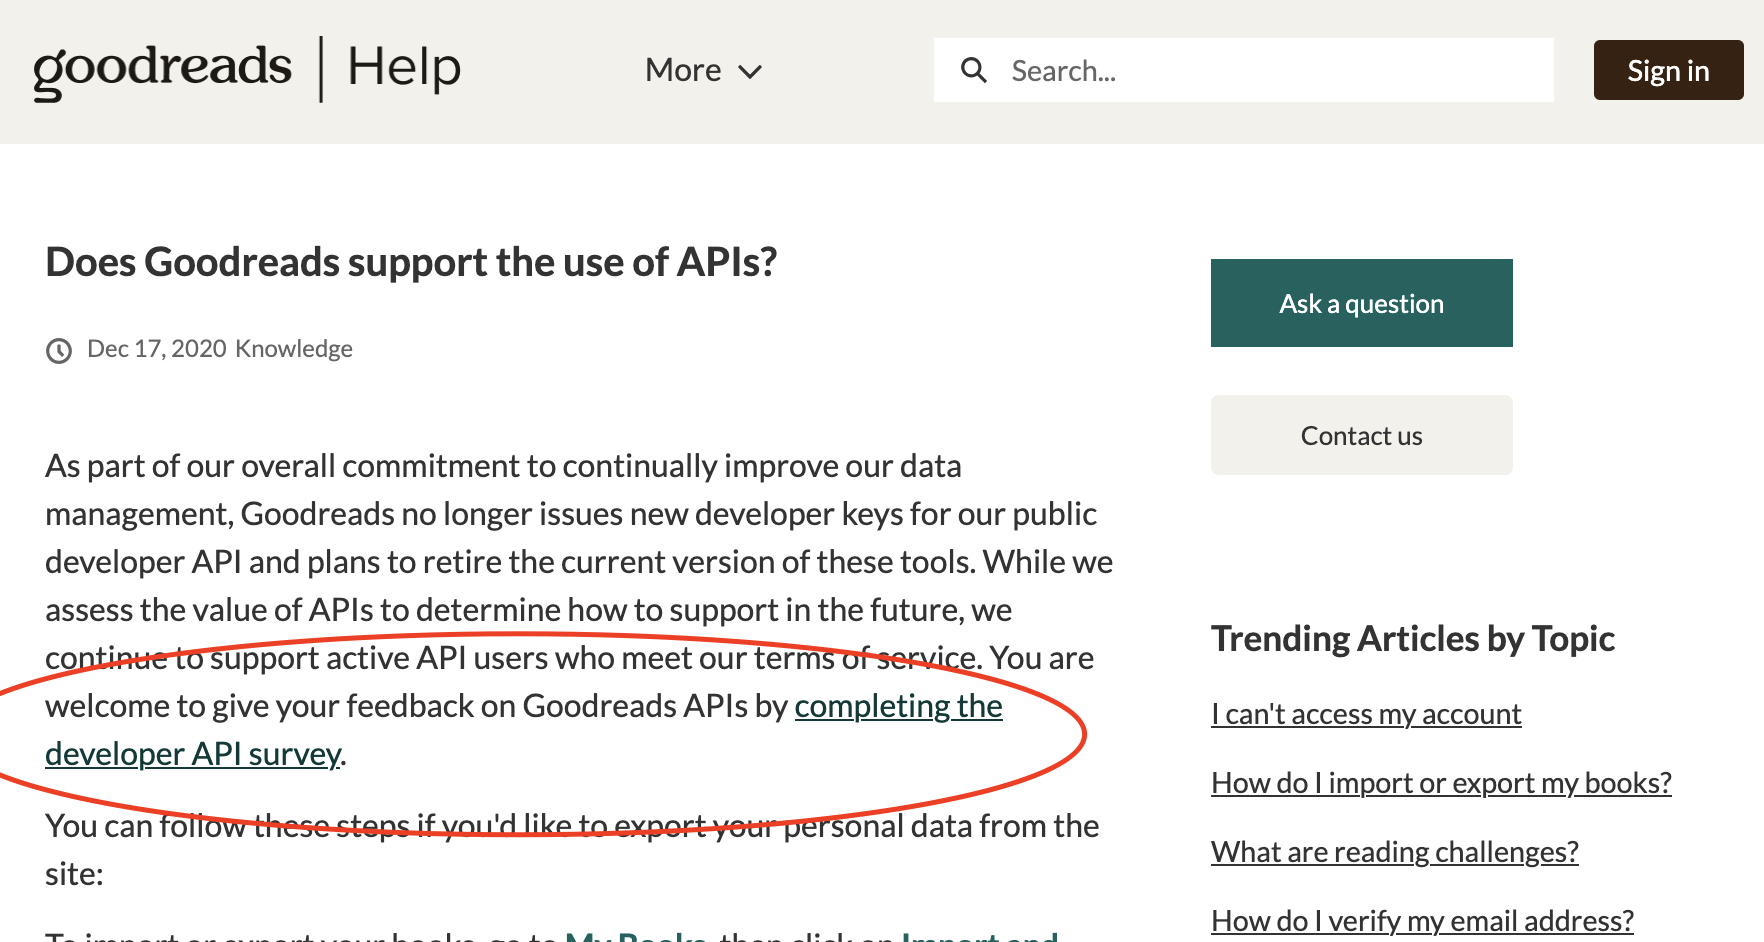
Task: Click the Import and link text
Action: coord(980,935)
